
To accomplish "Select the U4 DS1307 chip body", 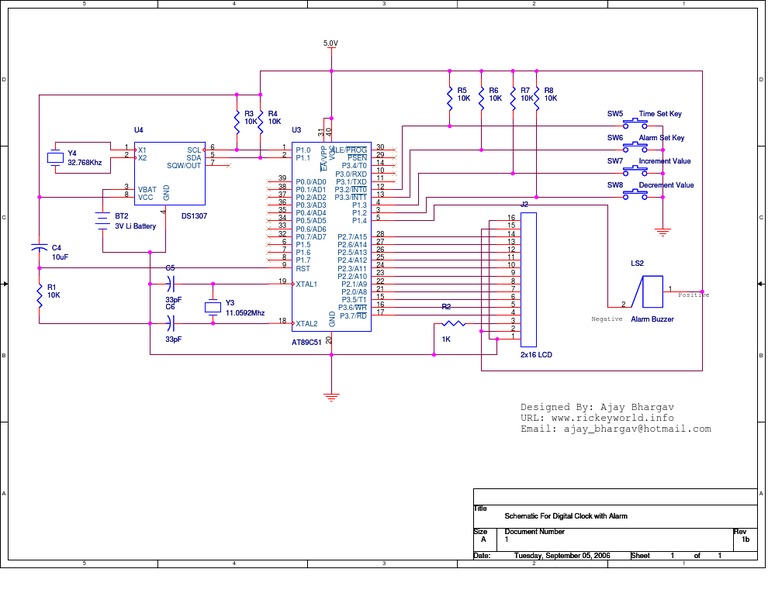I will [x=169, y=173].
